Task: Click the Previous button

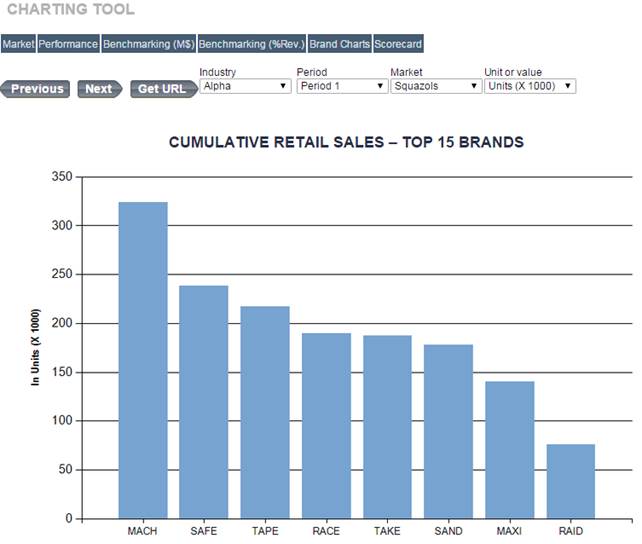Action: coord(36,89)
